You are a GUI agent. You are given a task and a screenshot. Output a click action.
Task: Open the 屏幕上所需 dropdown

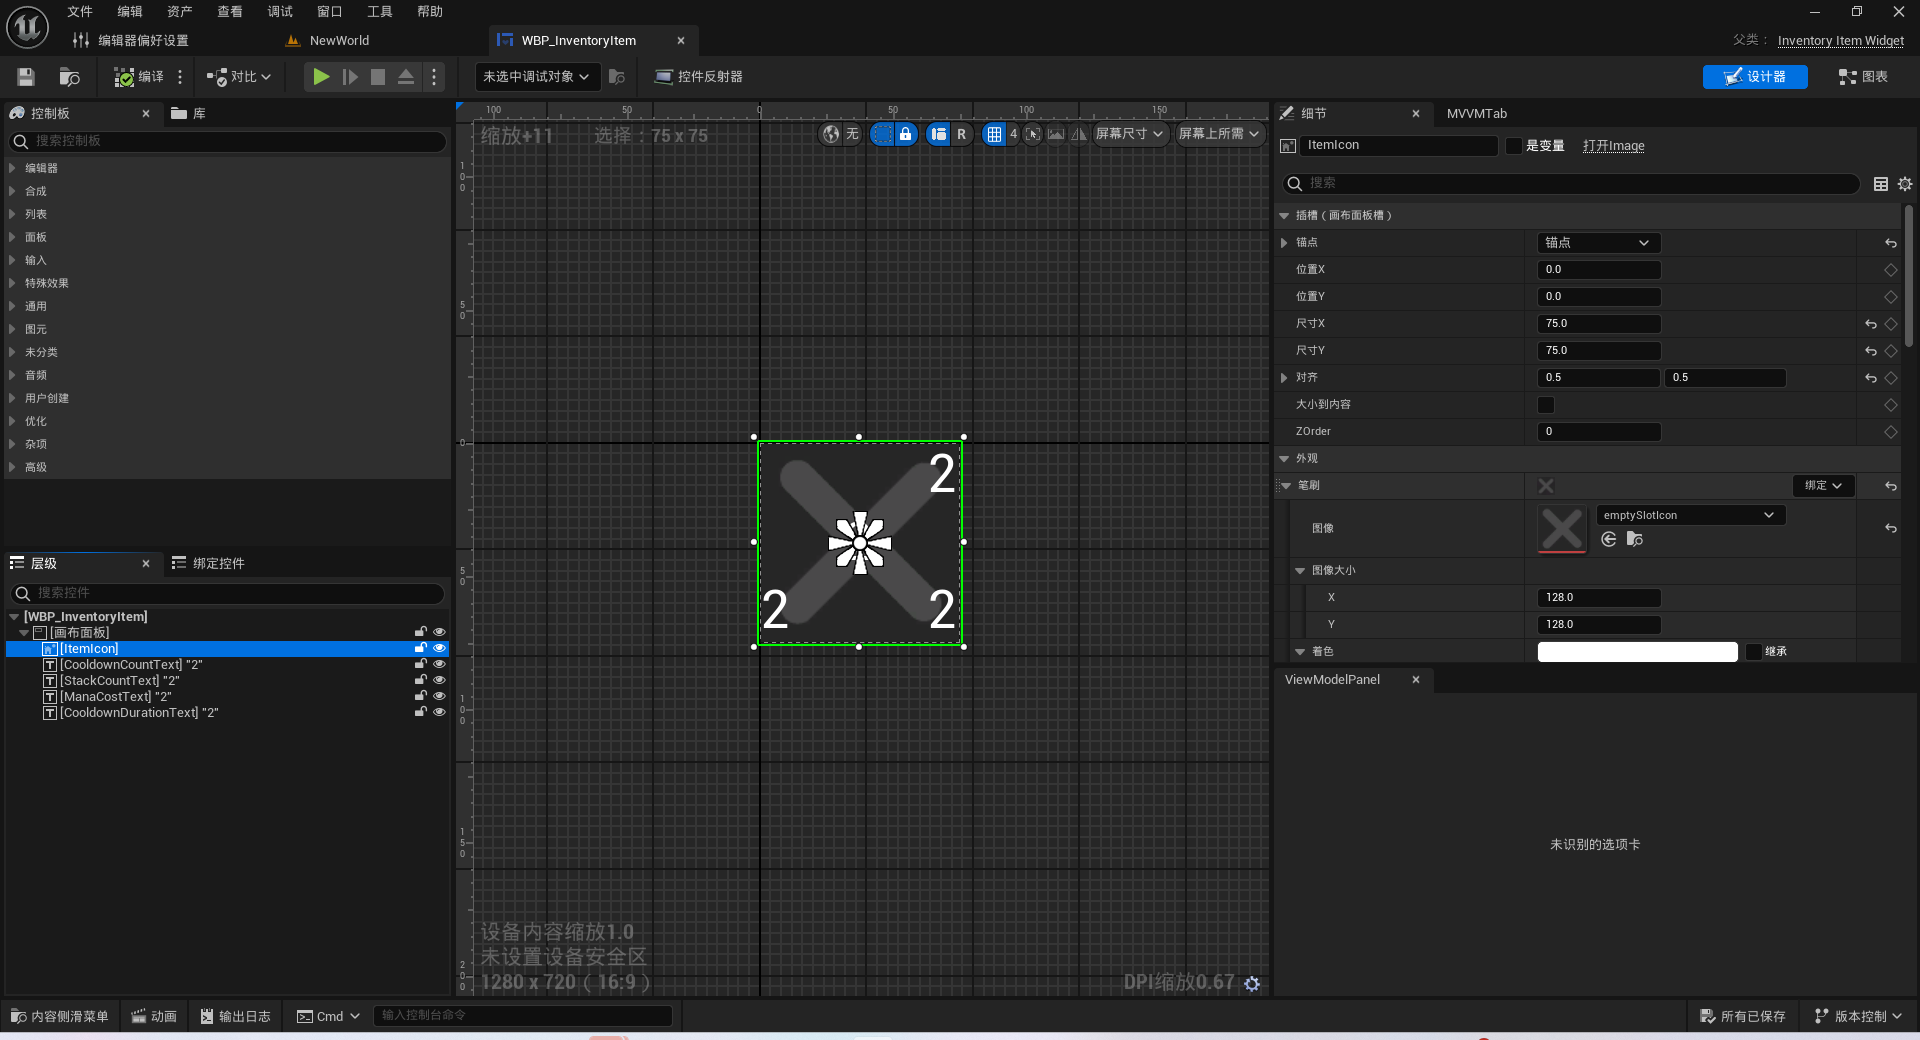pyautogui.click(x=1219, y=134)
